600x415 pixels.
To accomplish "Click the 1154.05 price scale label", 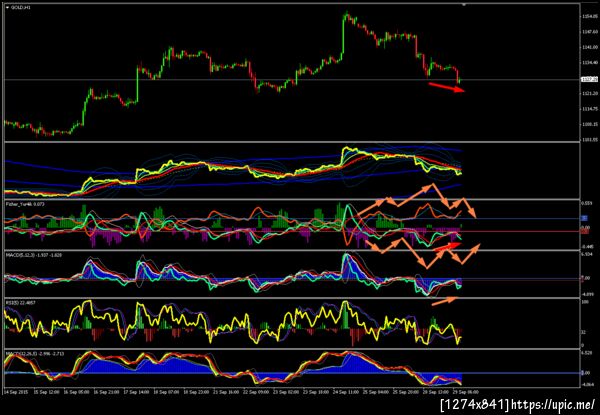I will pos(589,16).
